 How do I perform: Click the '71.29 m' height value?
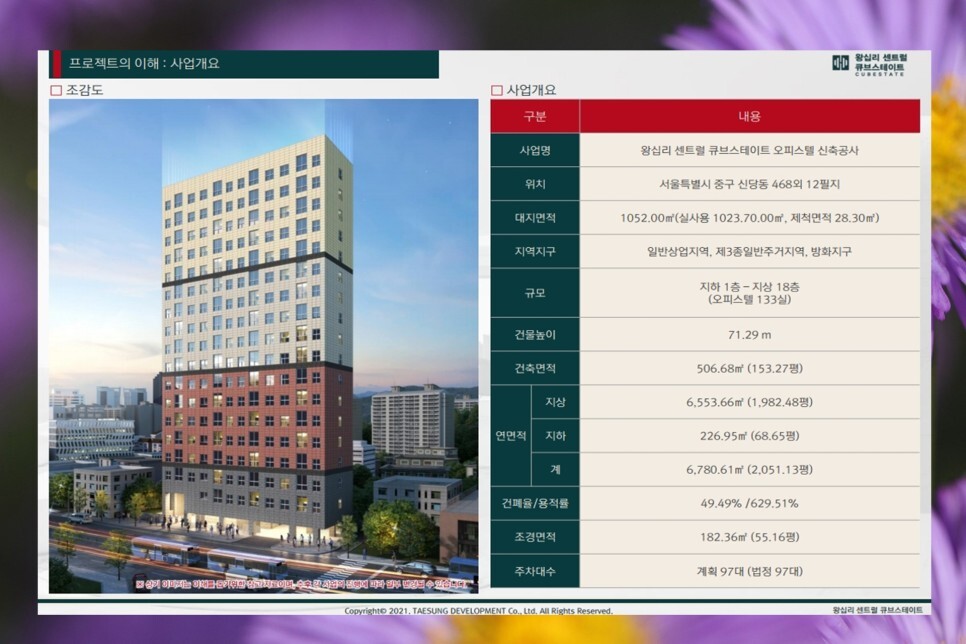750,335
